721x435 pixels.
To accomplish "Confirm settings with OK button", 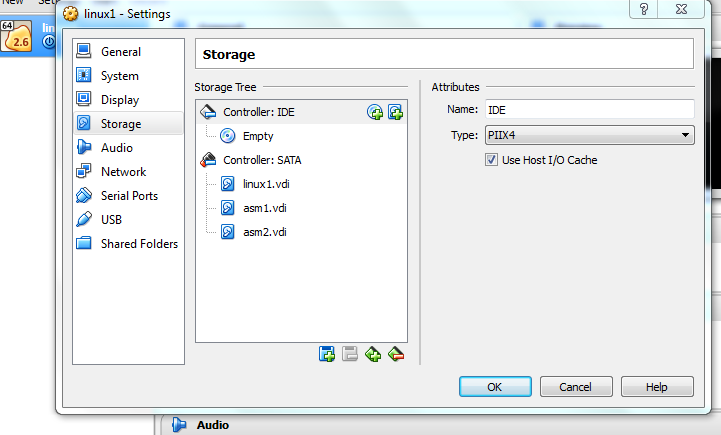I will [x=495, y=387].
